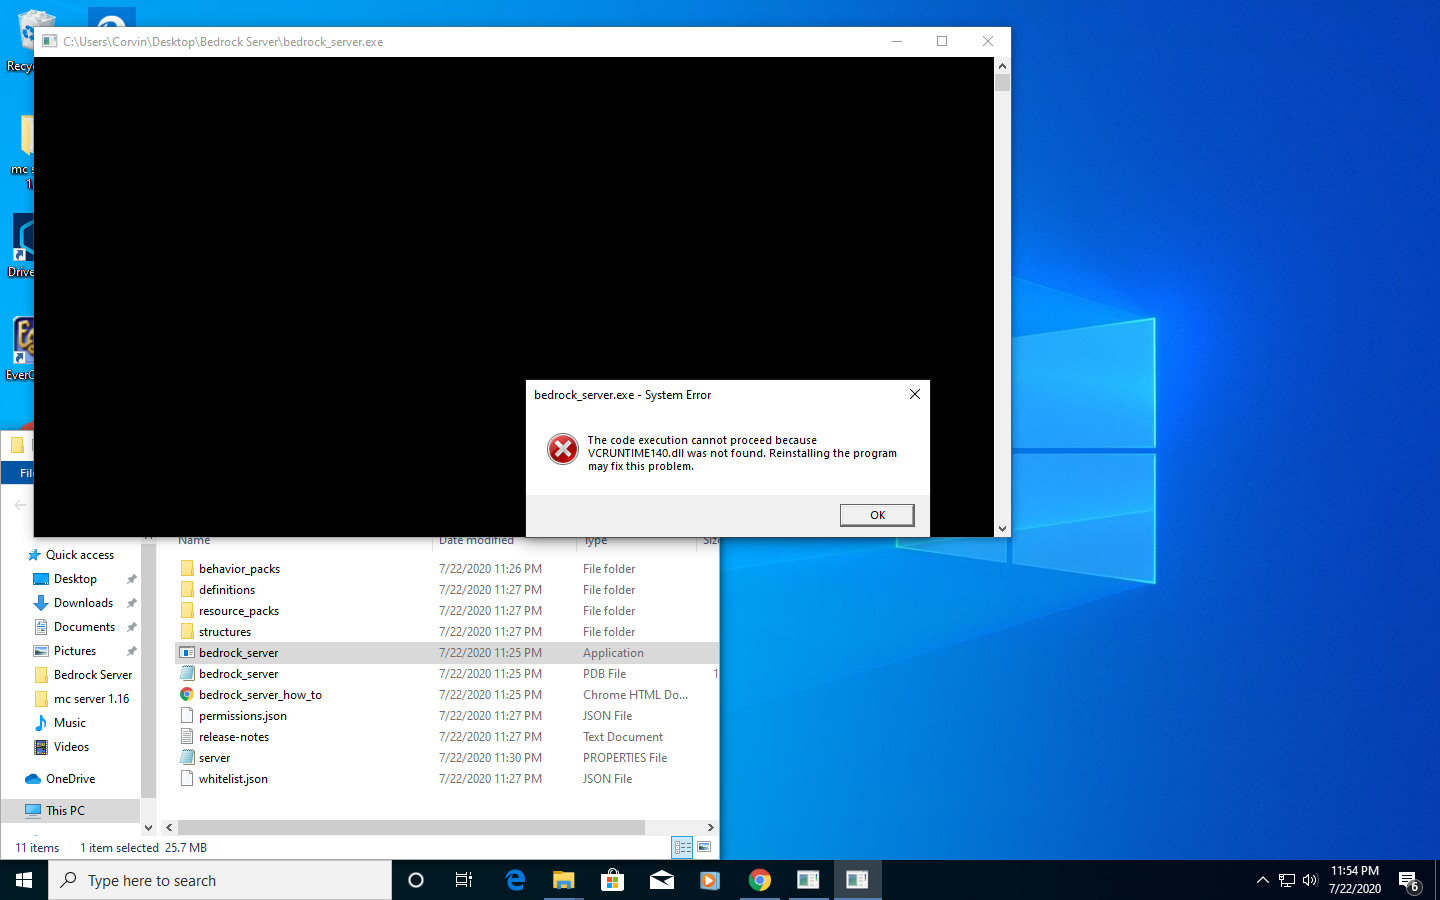
Task: Open Bedrock Server in navigation pane
Action: click(x=92, y=675)
